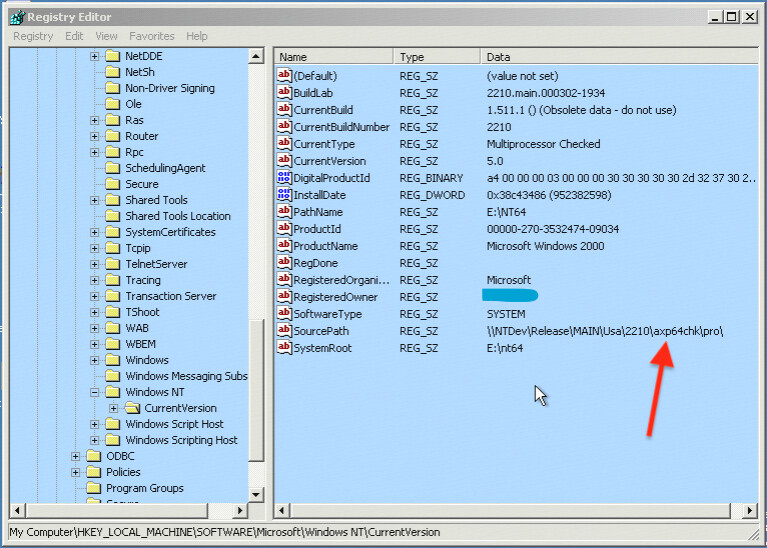767x548 pixels.
Task: Select the Policies key in tree
Action: (x=123, y=472)
